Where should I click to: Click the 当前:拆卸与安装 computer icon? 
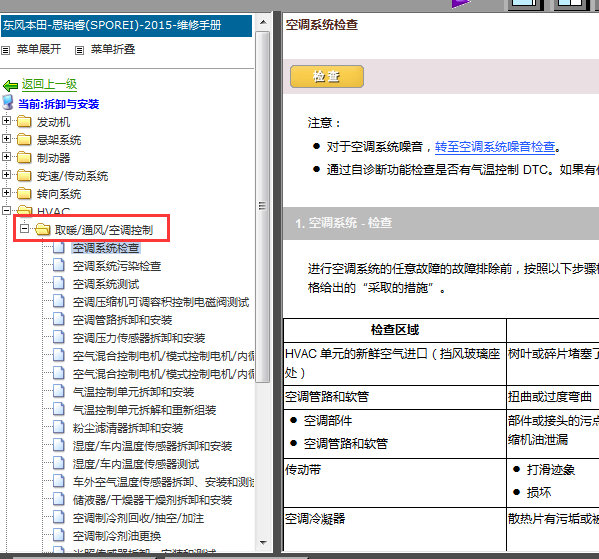[8, 103]
